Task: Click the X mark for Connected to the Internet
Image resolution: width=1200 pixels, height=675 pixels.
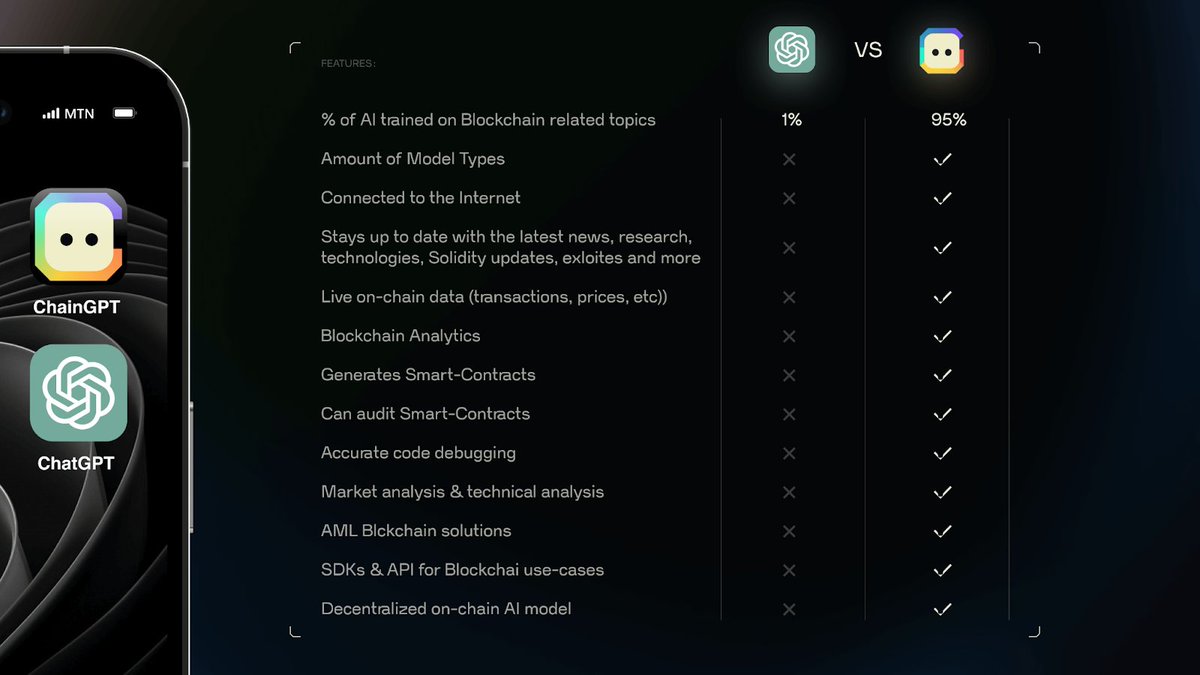Action: (789, 198)
